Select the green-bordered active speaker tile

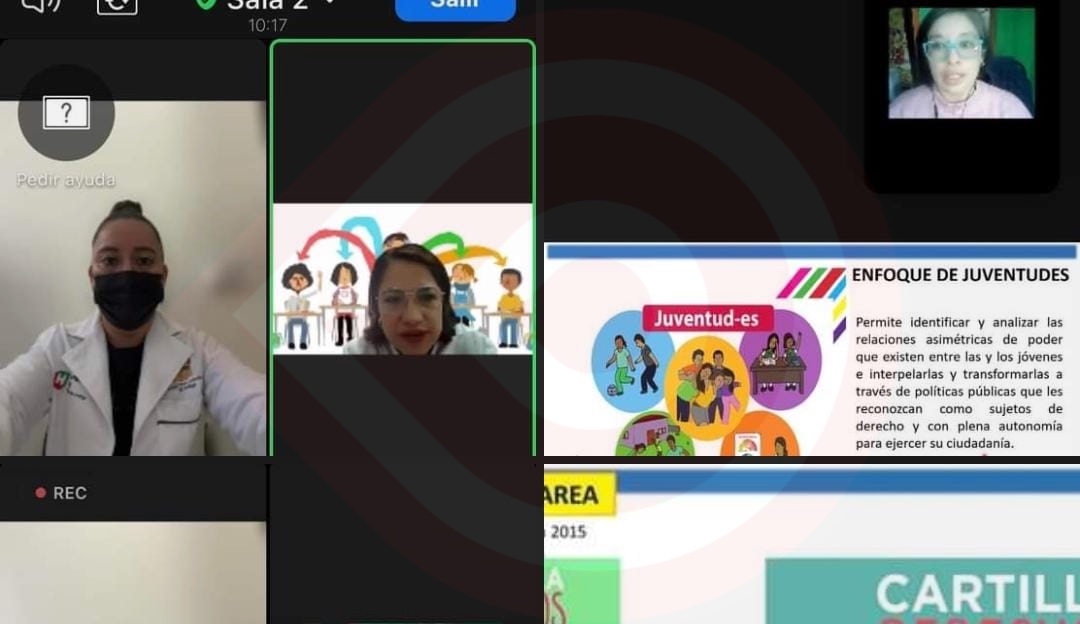pyautogui.click(x=402, y=250)
